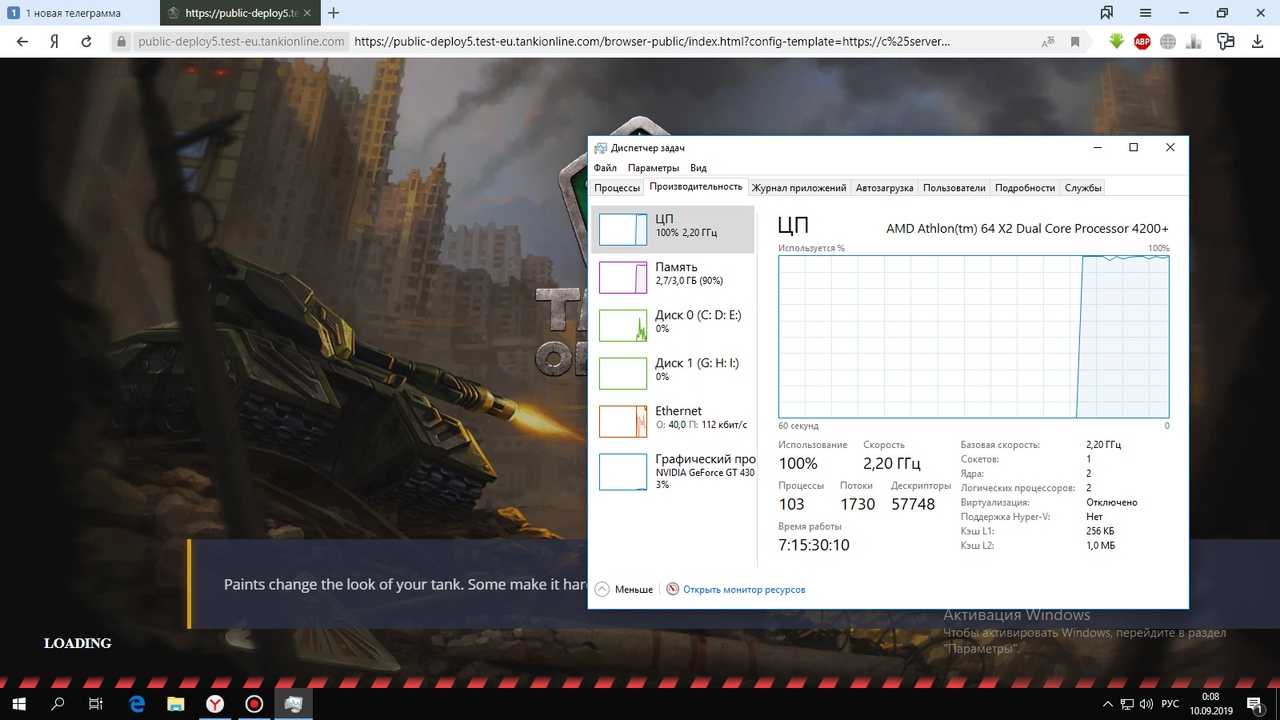Click the Task Manager title bar icon
The height and width of the screenshot is (720, 1280).
point(600,147)
